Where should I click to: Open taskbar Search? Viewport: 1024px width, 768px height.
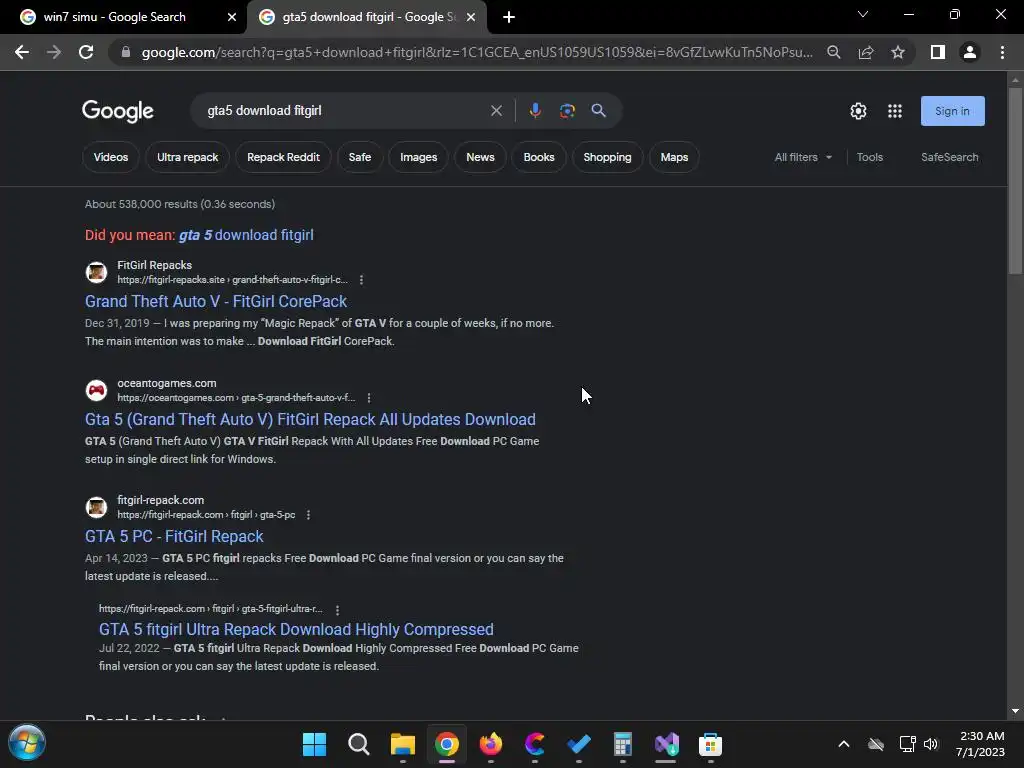359,744
